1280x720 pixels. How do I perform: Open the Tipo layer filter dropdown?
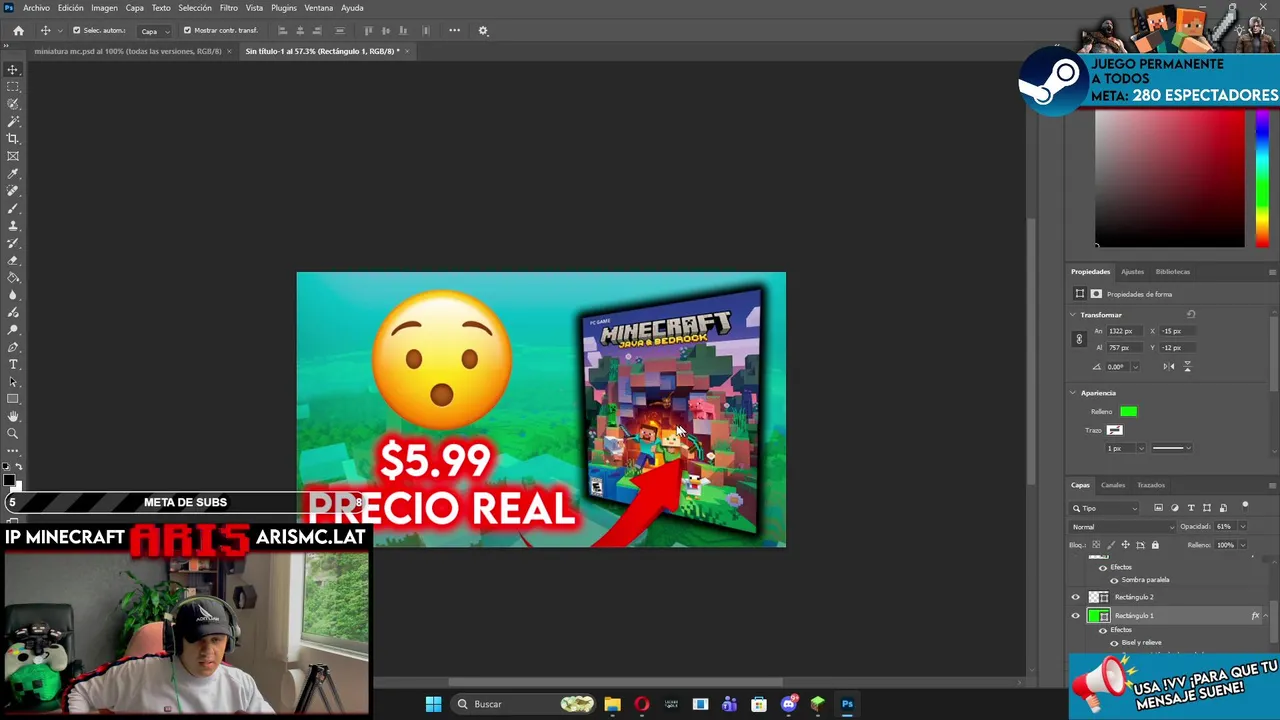[x=1105, y=508]
